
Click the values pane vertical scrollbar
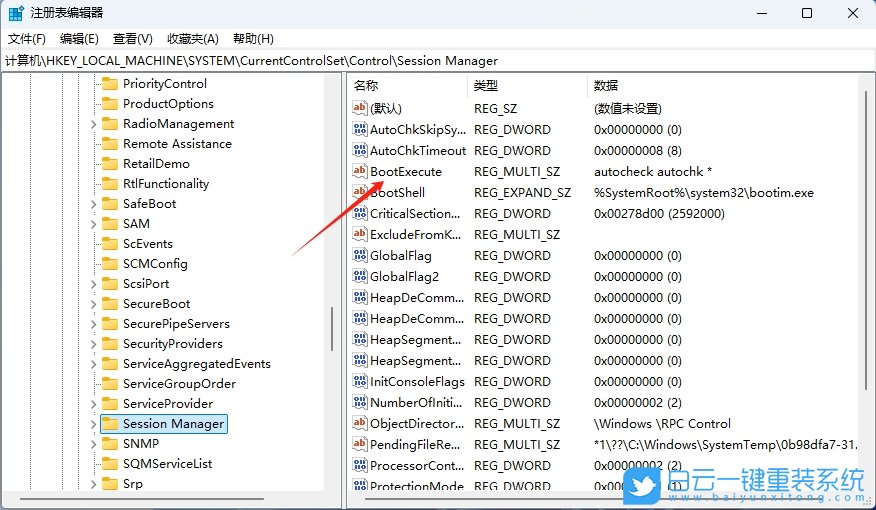click(x=866, y=240)
